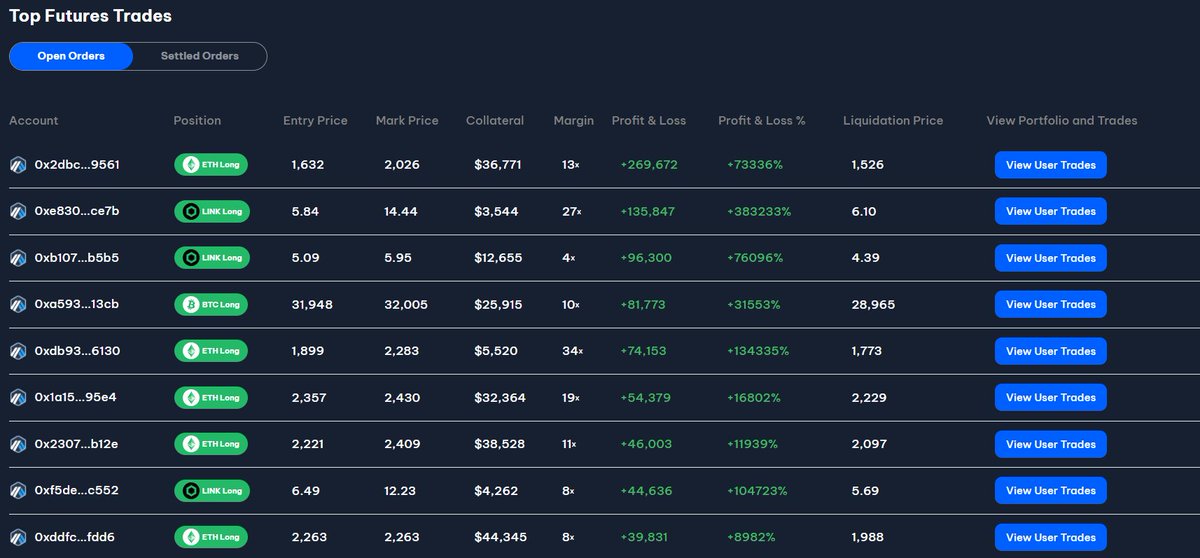The height and width of the screenshot is (558, 1200).
Task: Click LINK Long badge in 0xe830...ce7b row
Action: point(211,211)
